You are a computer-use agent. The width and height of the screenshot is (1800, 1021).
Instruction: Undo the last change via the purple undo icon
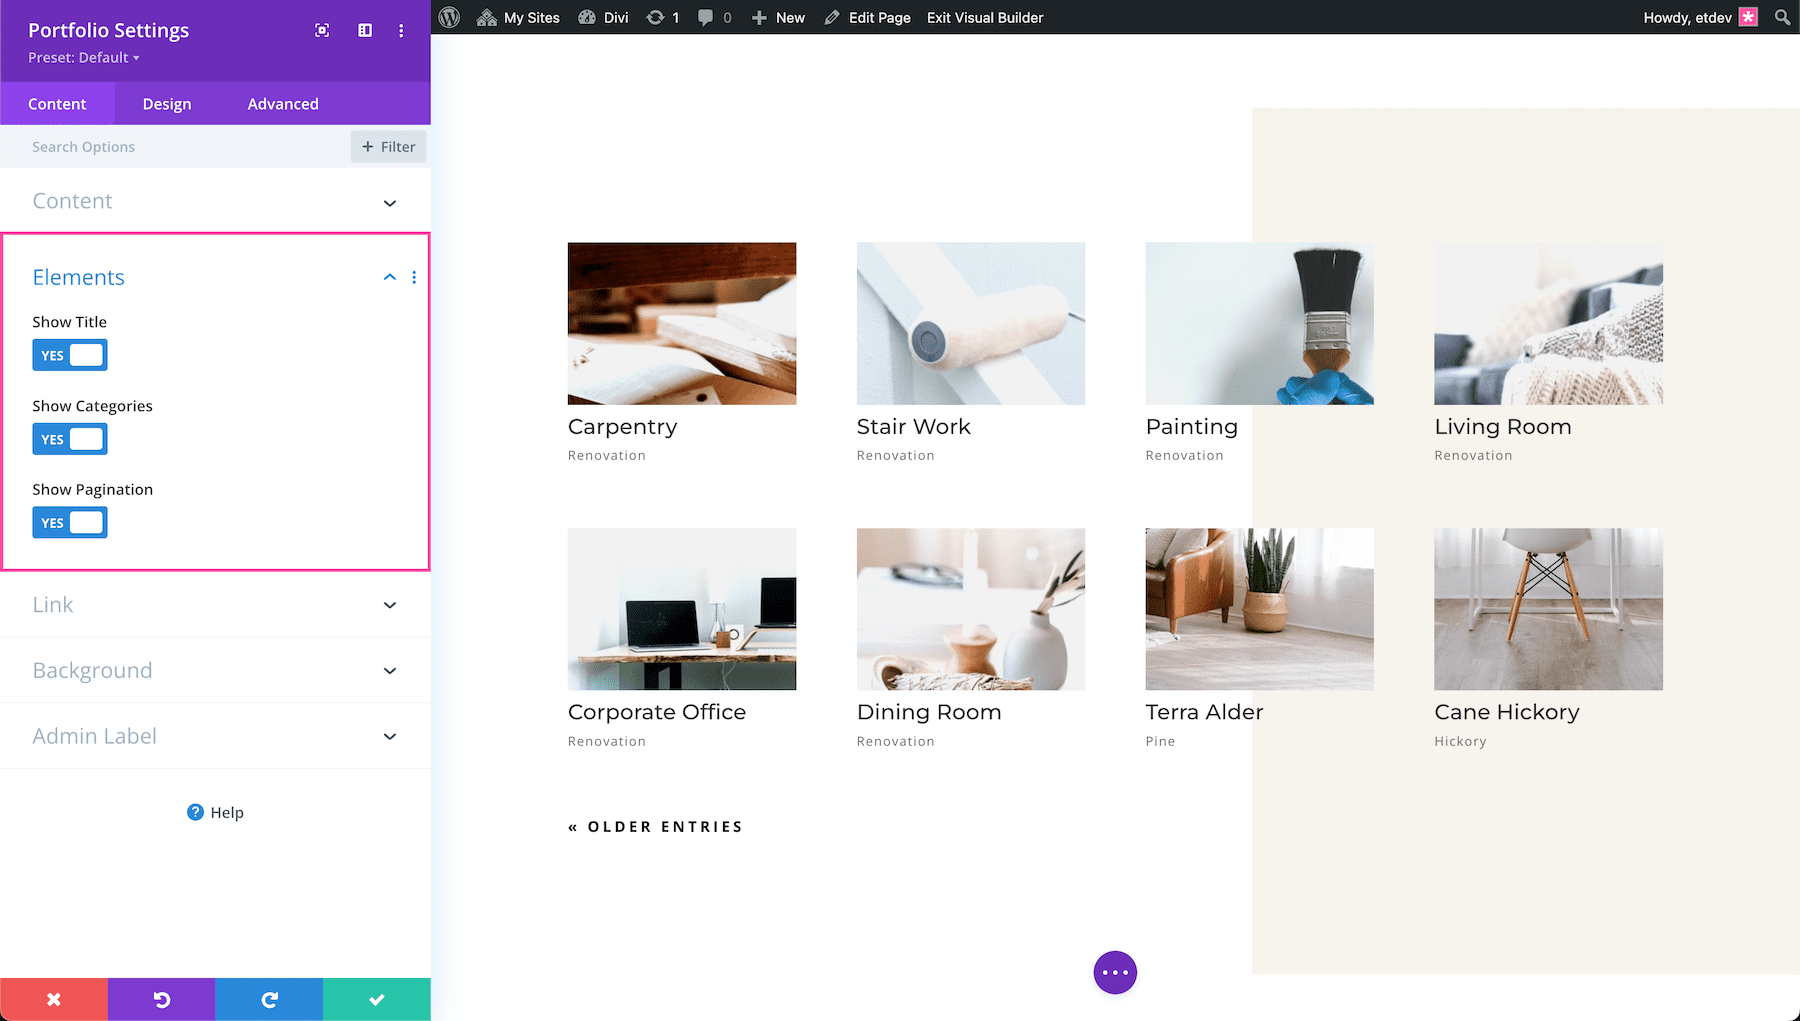[x=161, y=998]
